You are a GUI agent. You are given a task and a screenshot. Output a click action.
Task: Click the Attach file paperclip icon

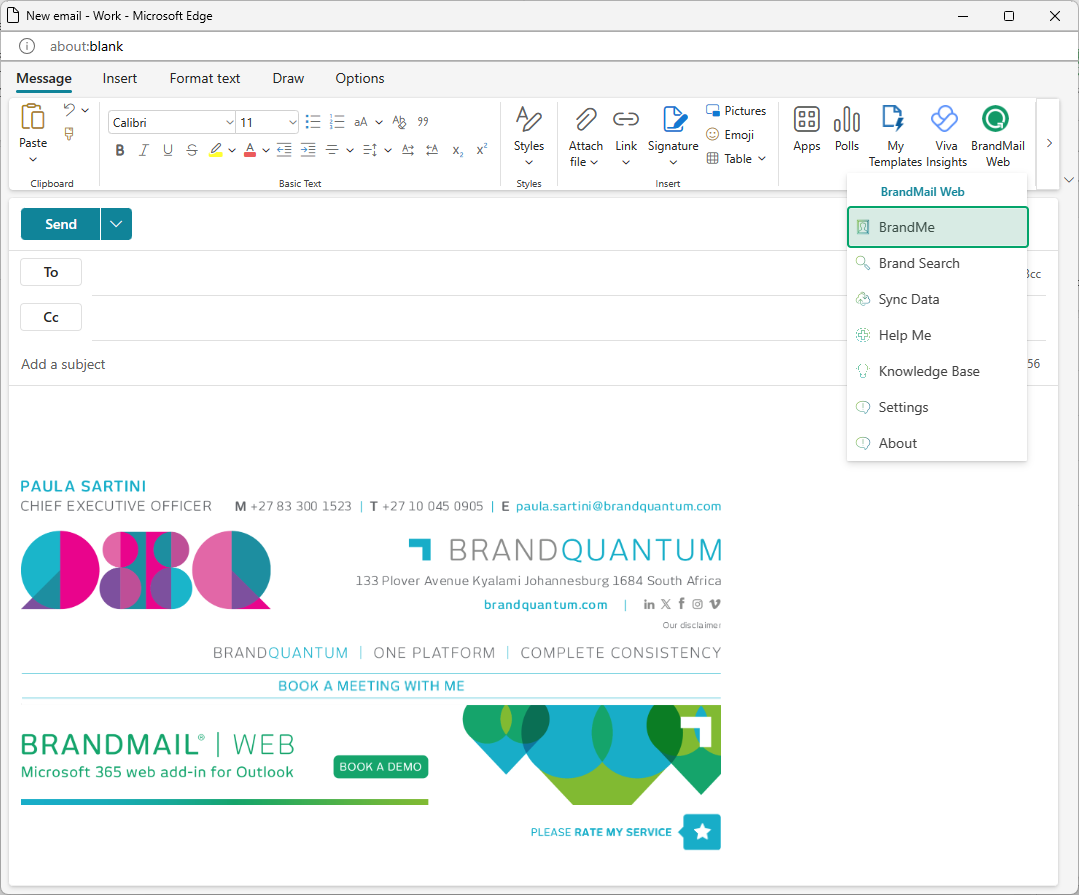pos(586,119)
